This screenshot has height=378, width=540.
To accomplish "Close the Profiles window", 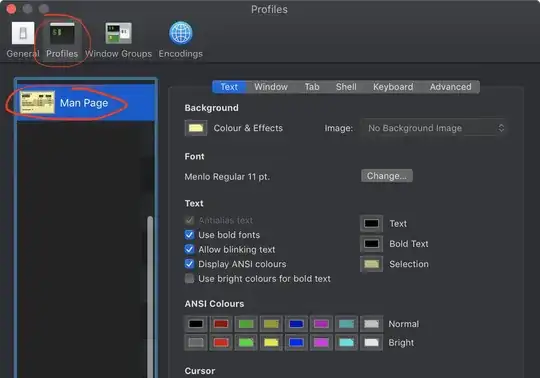I will pos(11,9).
